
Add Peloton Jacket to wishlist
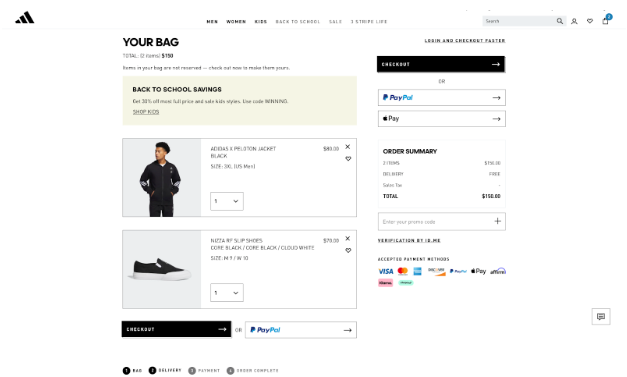[x=348, y=159]
